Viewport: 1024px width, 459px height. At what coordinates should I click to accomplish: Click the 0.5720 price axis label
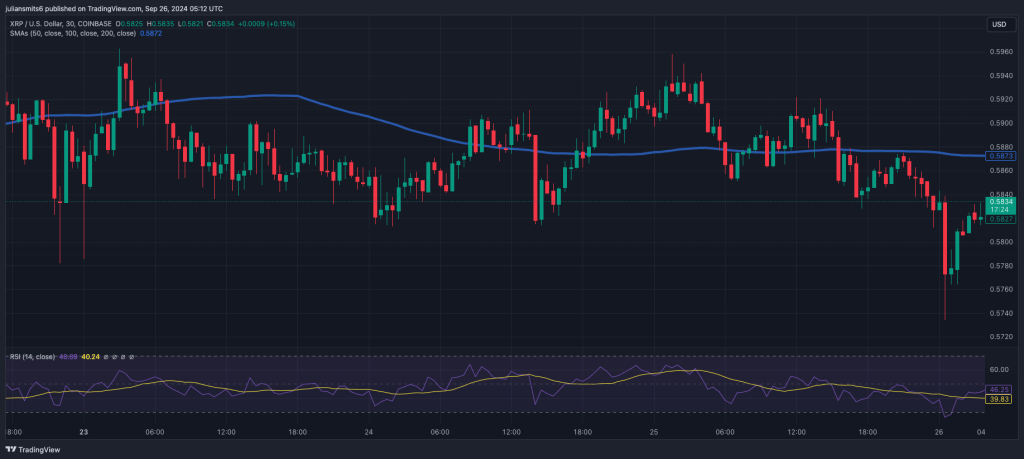click(1002, 337)
